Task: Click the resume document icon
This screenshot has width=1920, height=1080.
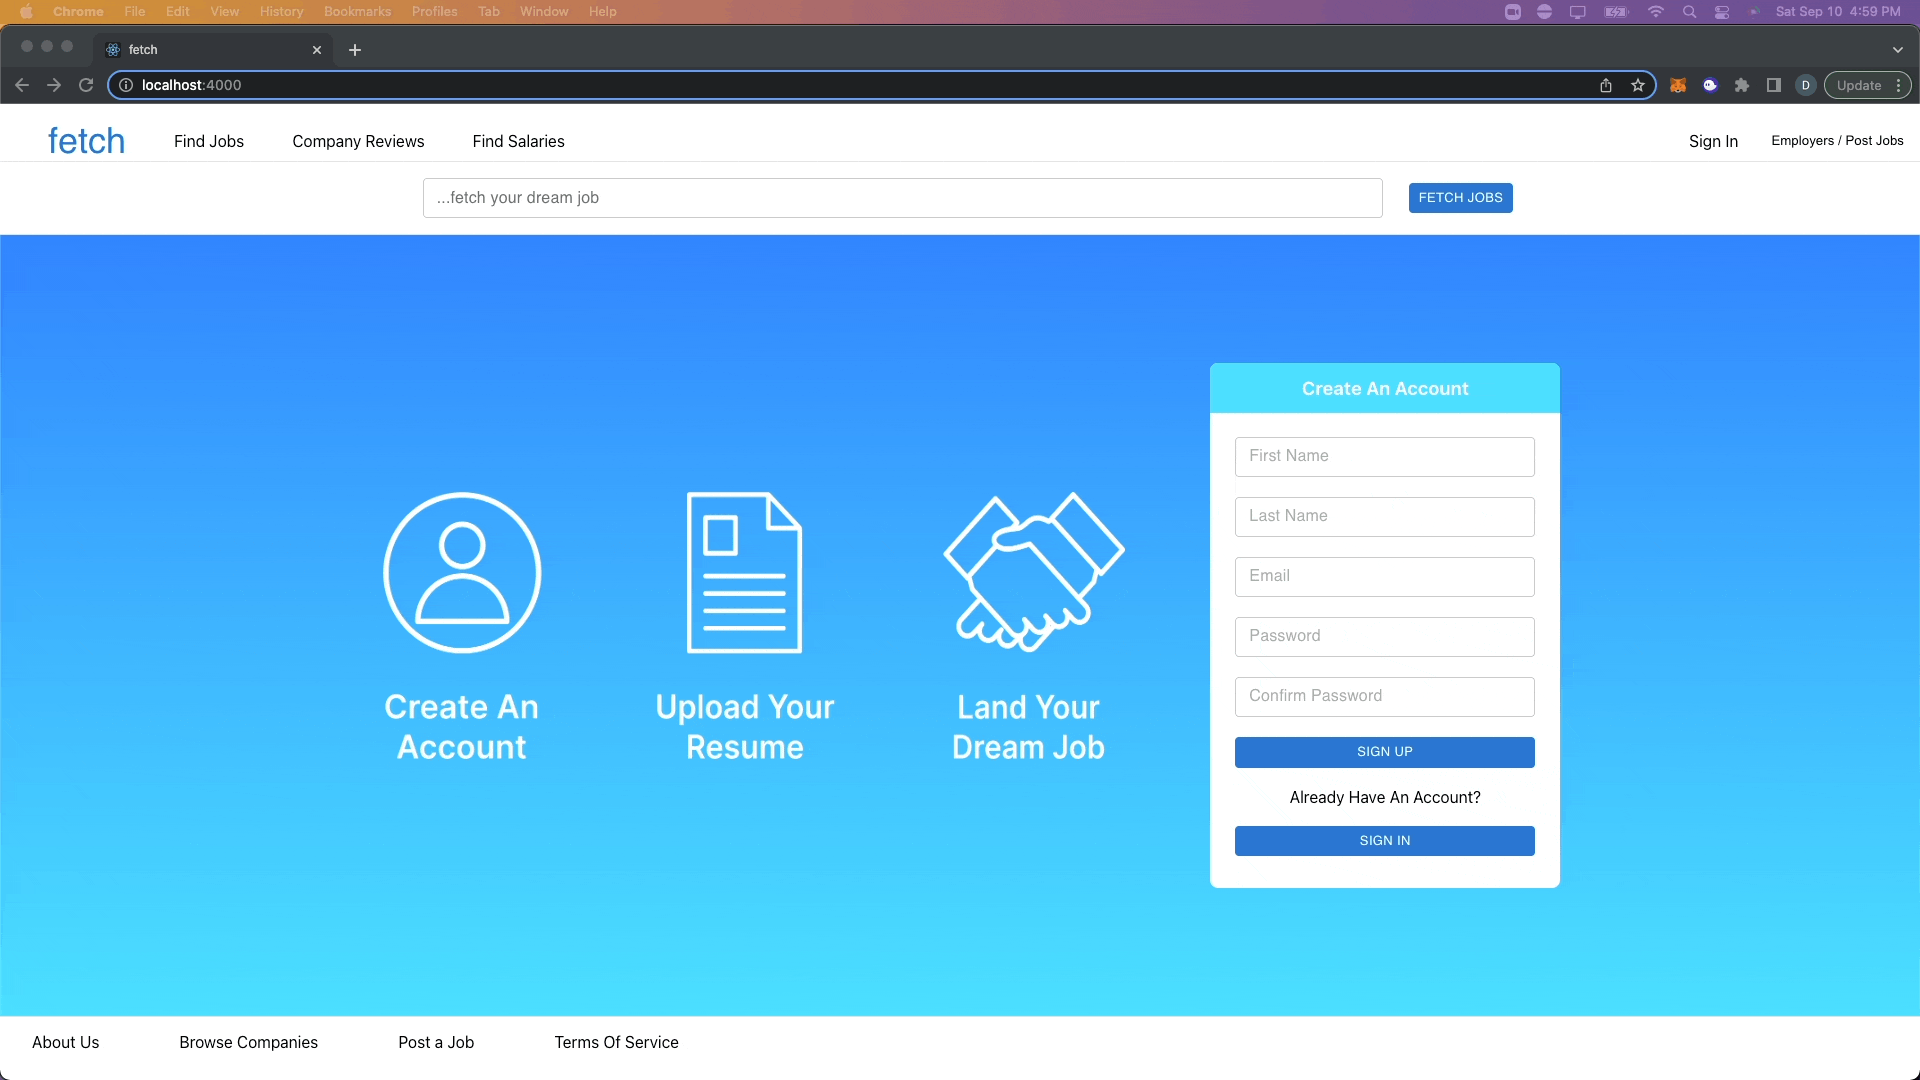Action: pos(744,572)
